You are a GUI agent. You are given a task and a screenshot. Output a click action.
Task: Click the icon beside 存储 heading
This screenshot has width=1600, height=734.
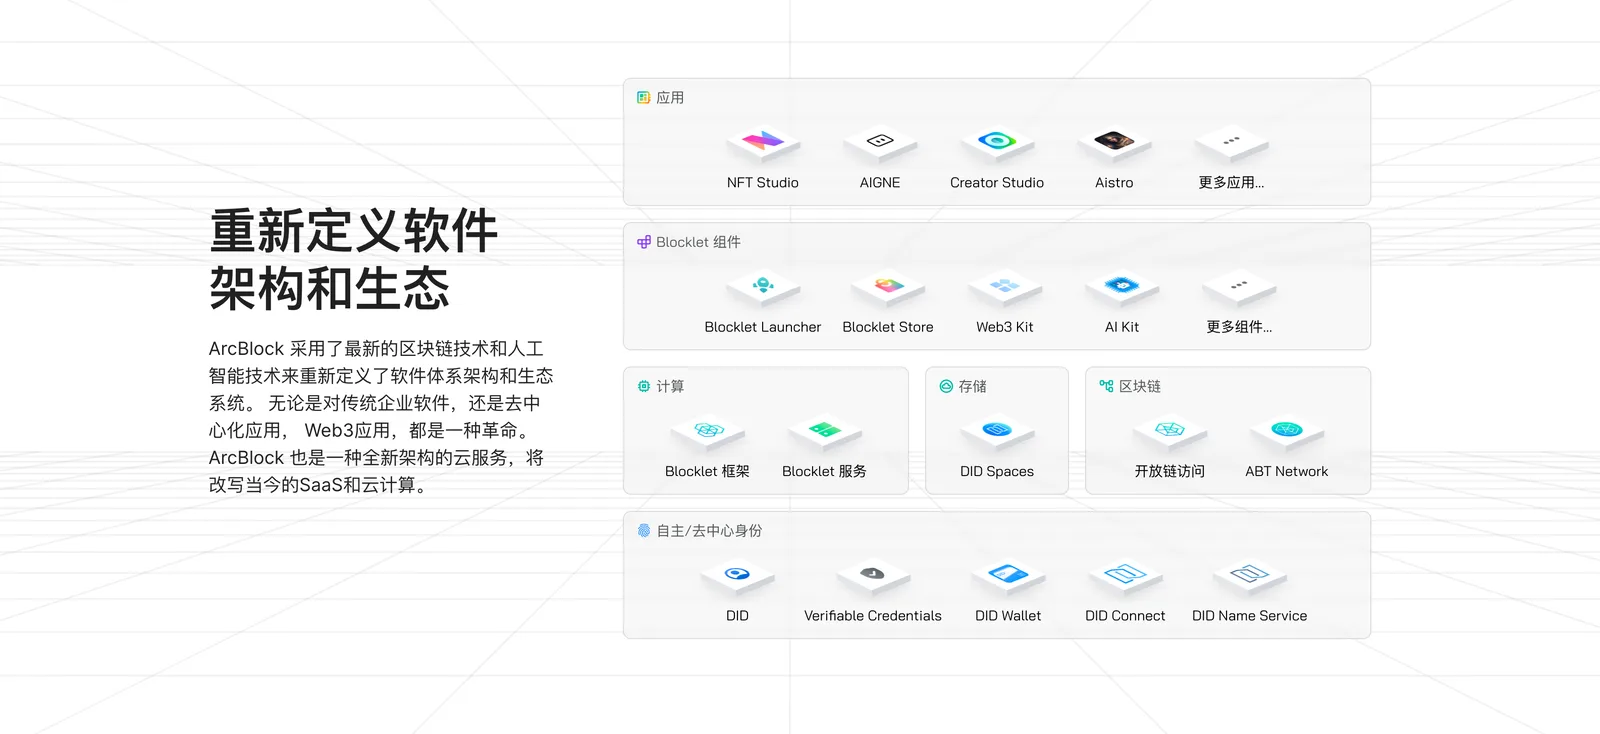pos(946,386)
